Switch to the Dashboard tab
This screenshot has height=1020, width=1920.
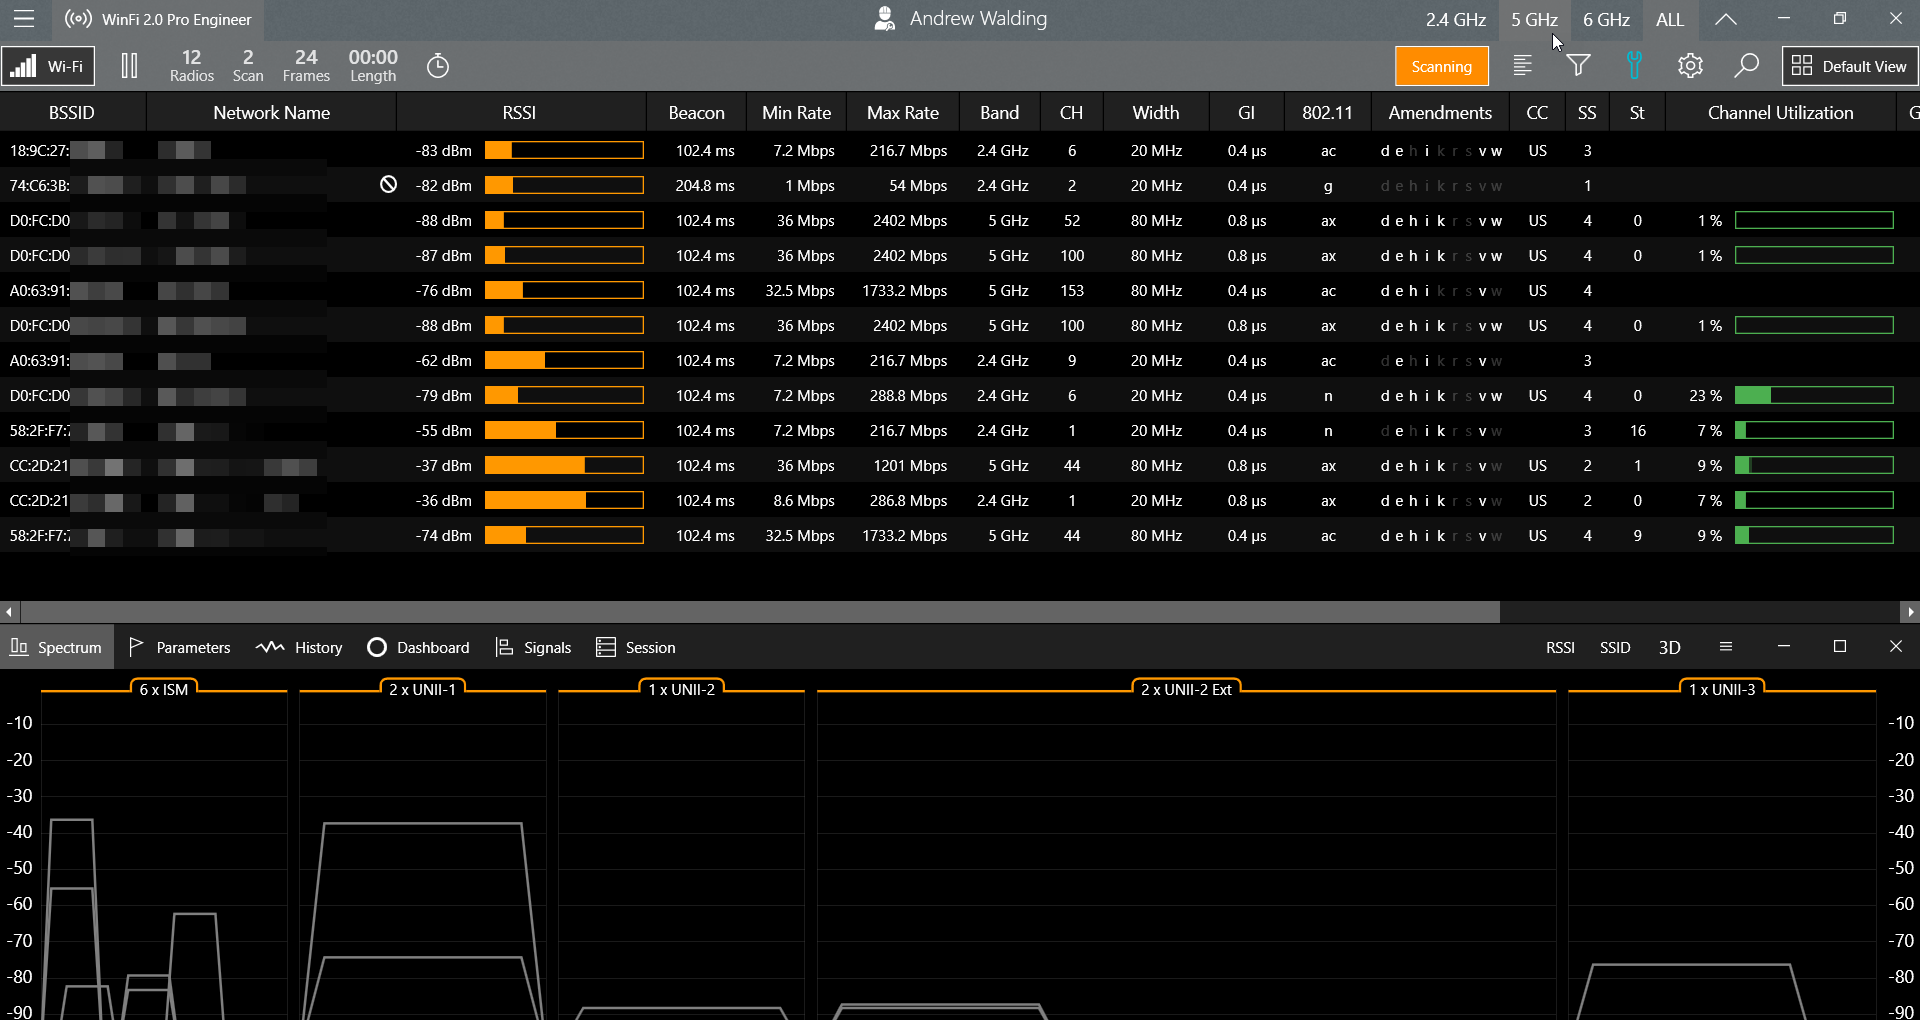418,647
